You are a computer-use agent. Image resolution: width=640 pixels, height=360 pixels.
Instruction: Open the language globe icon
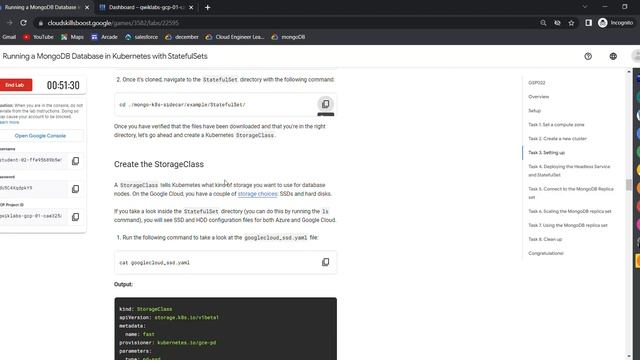(x=613, y=56)
